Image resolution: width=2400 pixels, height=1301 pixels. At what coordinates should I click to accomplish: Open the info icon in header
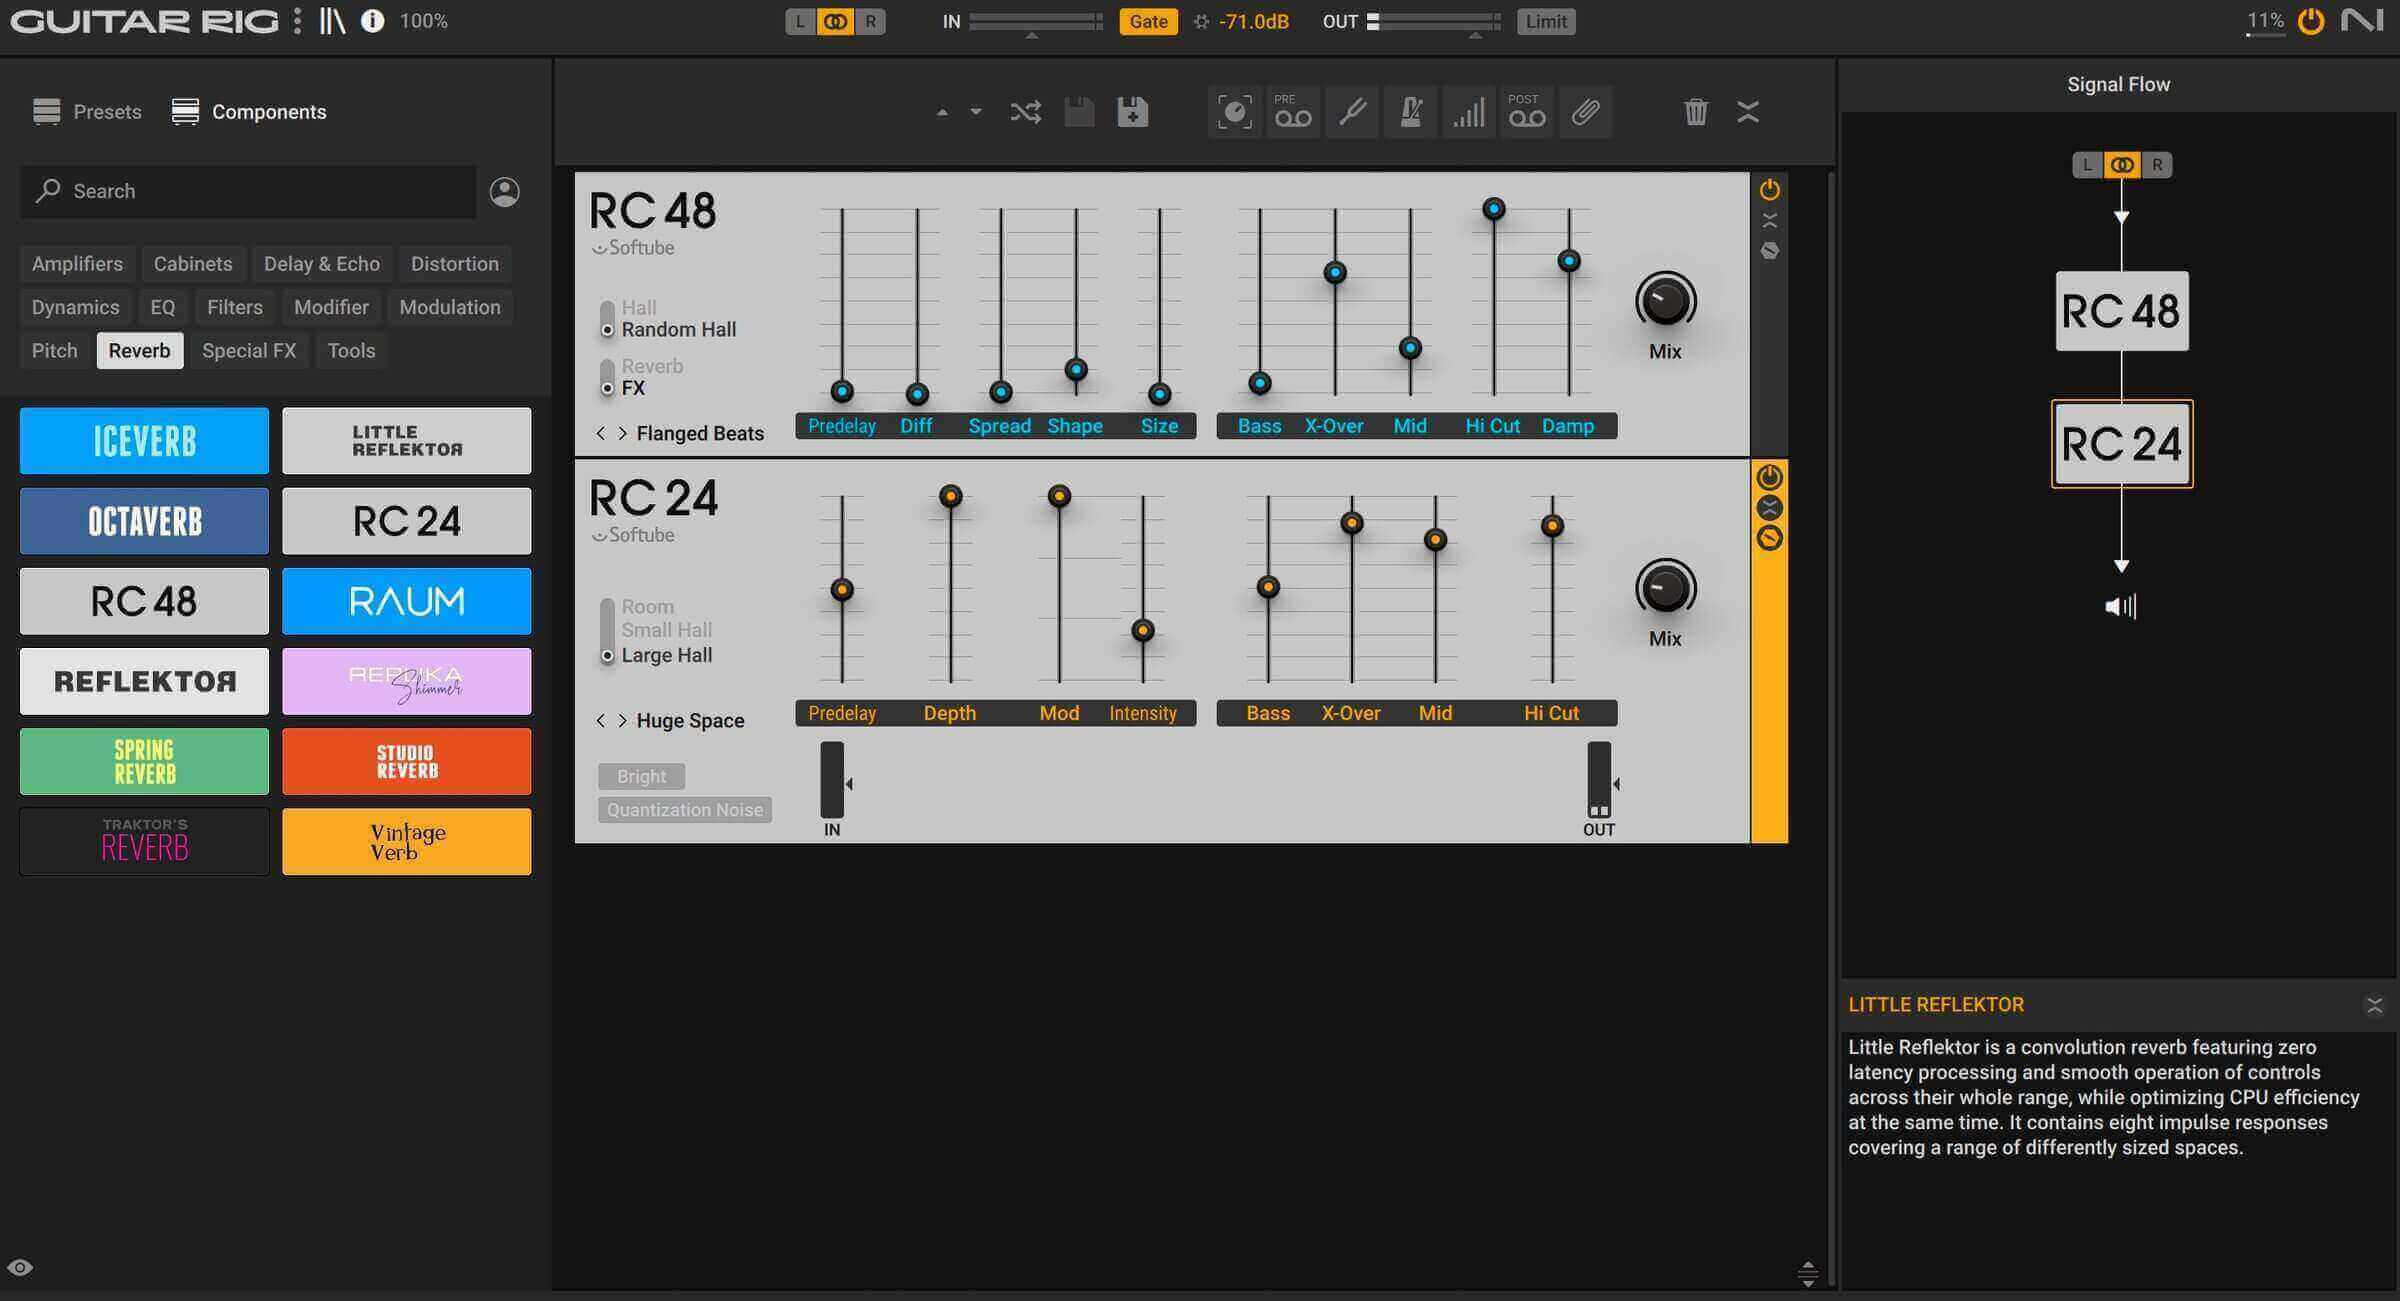click(x=373, y=21)
